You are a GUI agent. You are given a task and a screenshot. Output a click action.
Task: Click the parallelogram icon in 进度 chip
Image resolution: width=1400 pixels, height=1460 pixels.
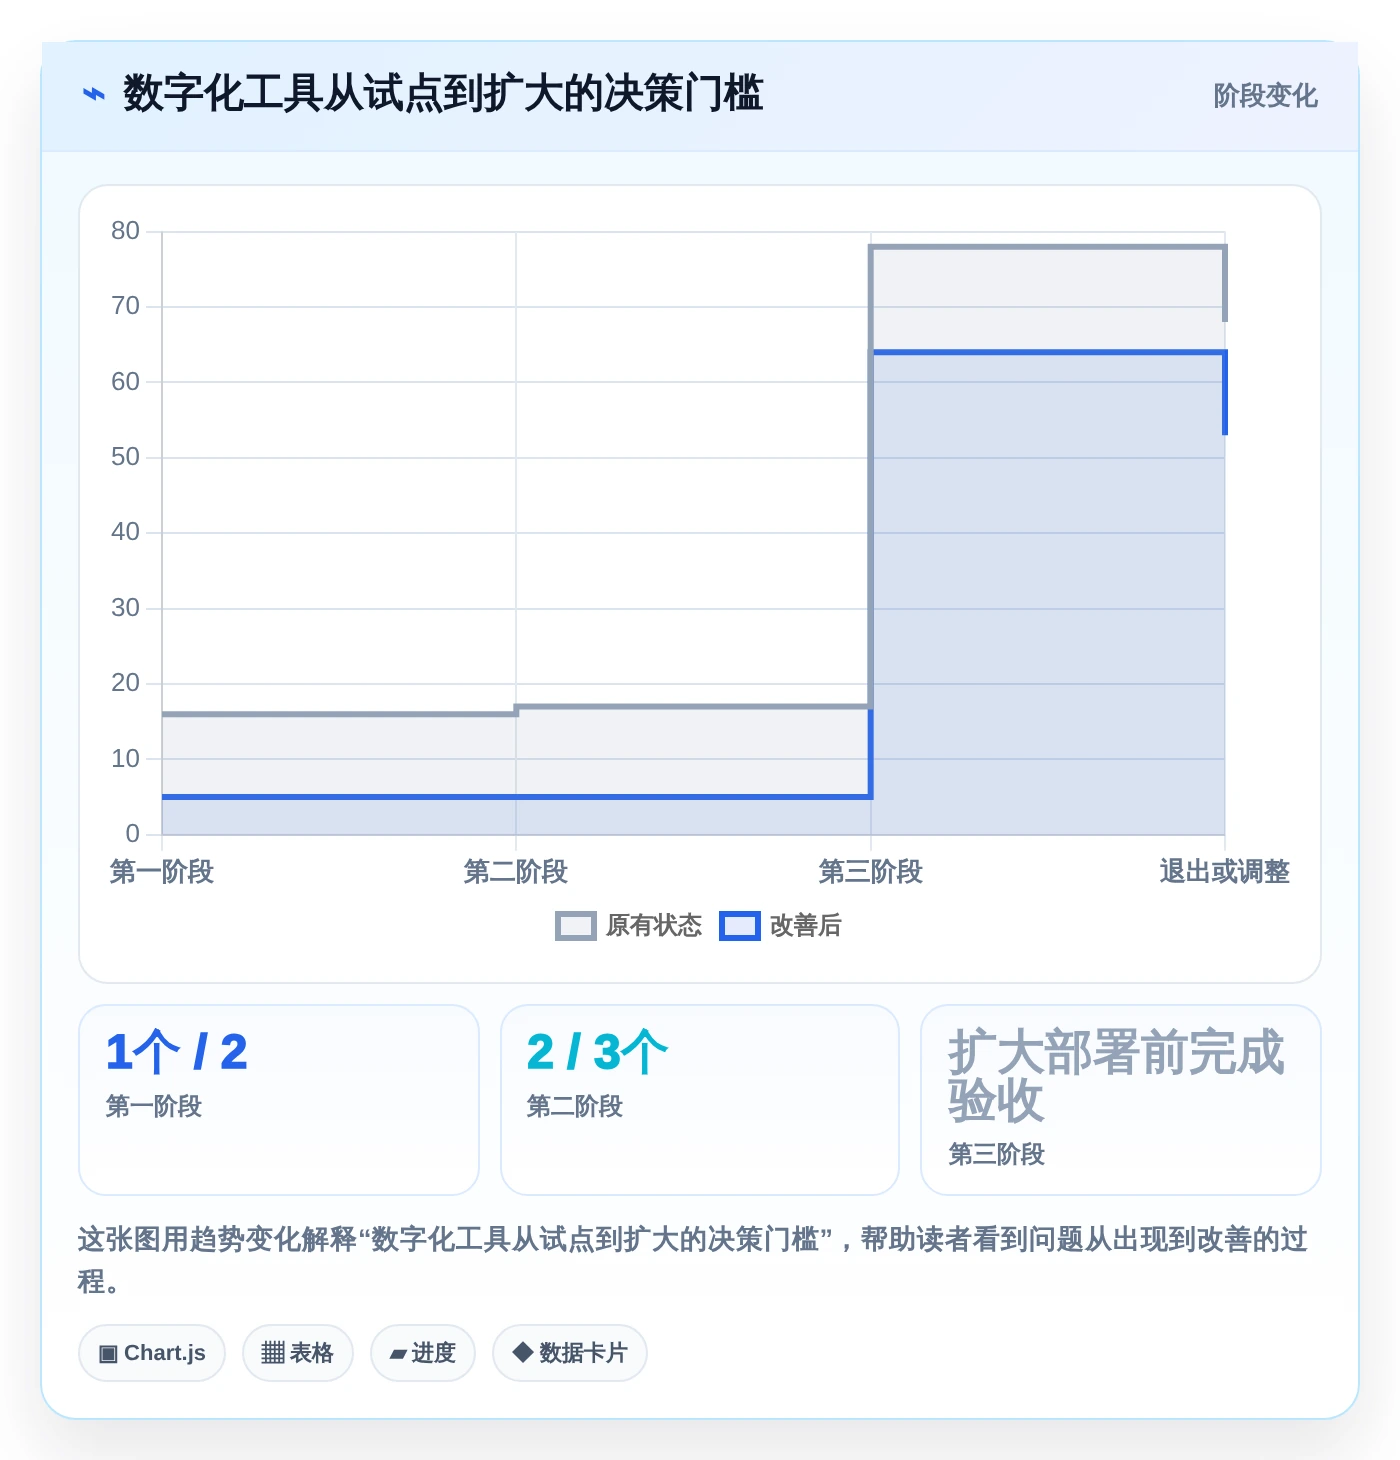(398, 1354)
